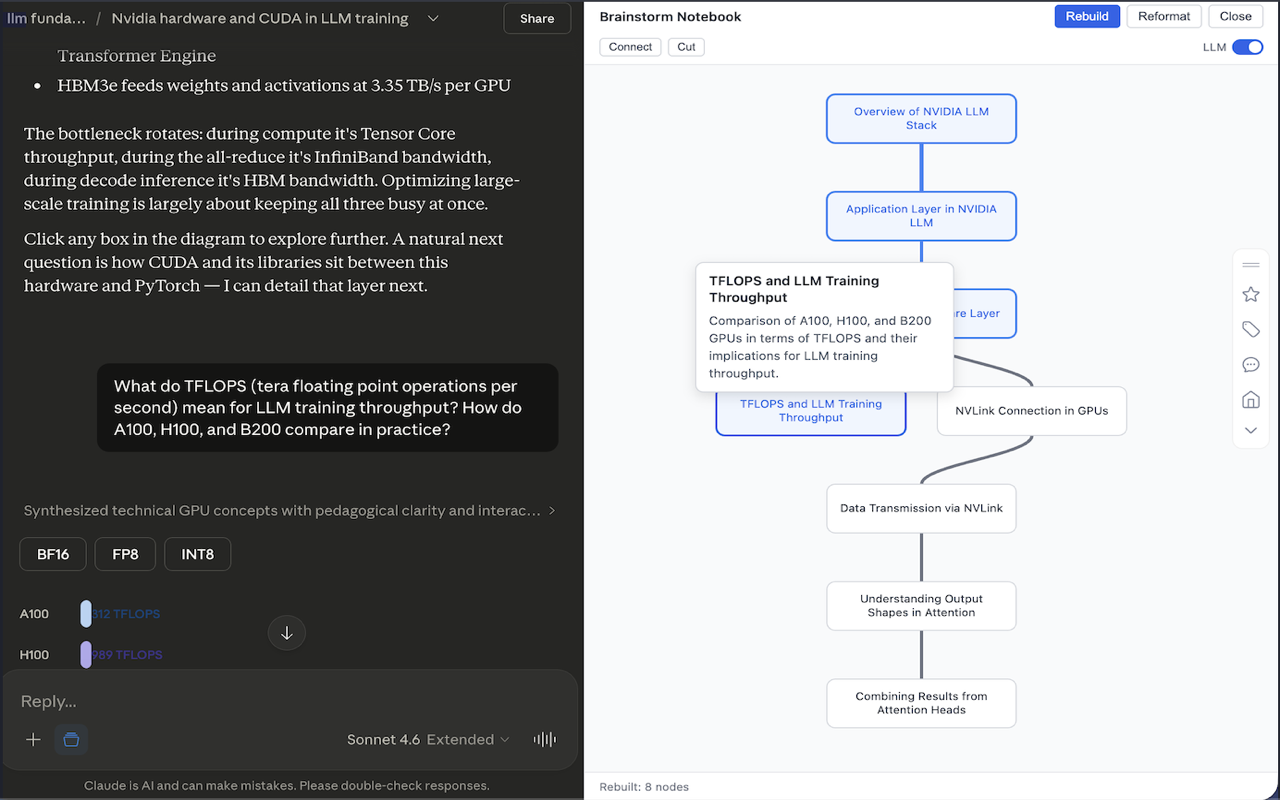The height and width of the screenshot is (800, 1280).
Task: Select the INT8 precision option
Action: [197, 554]
